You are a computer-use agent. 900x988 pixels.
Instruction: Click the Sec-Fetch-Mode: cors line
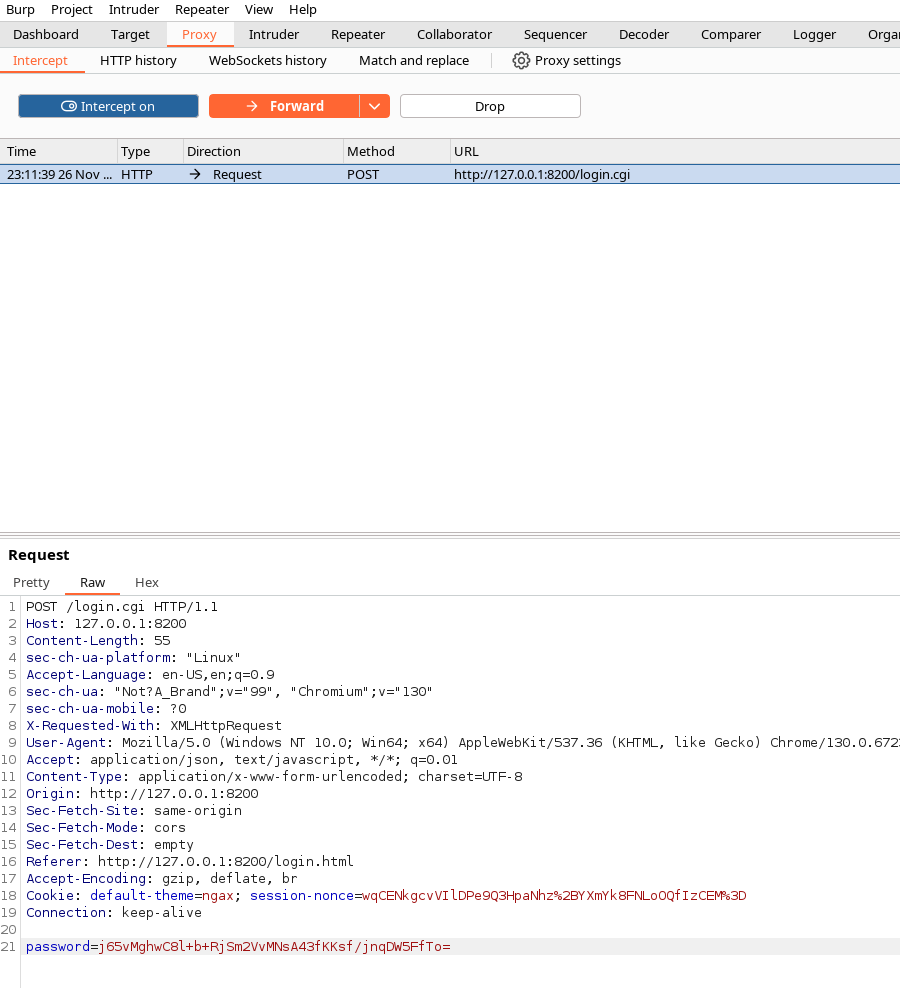tap(106, 828)
